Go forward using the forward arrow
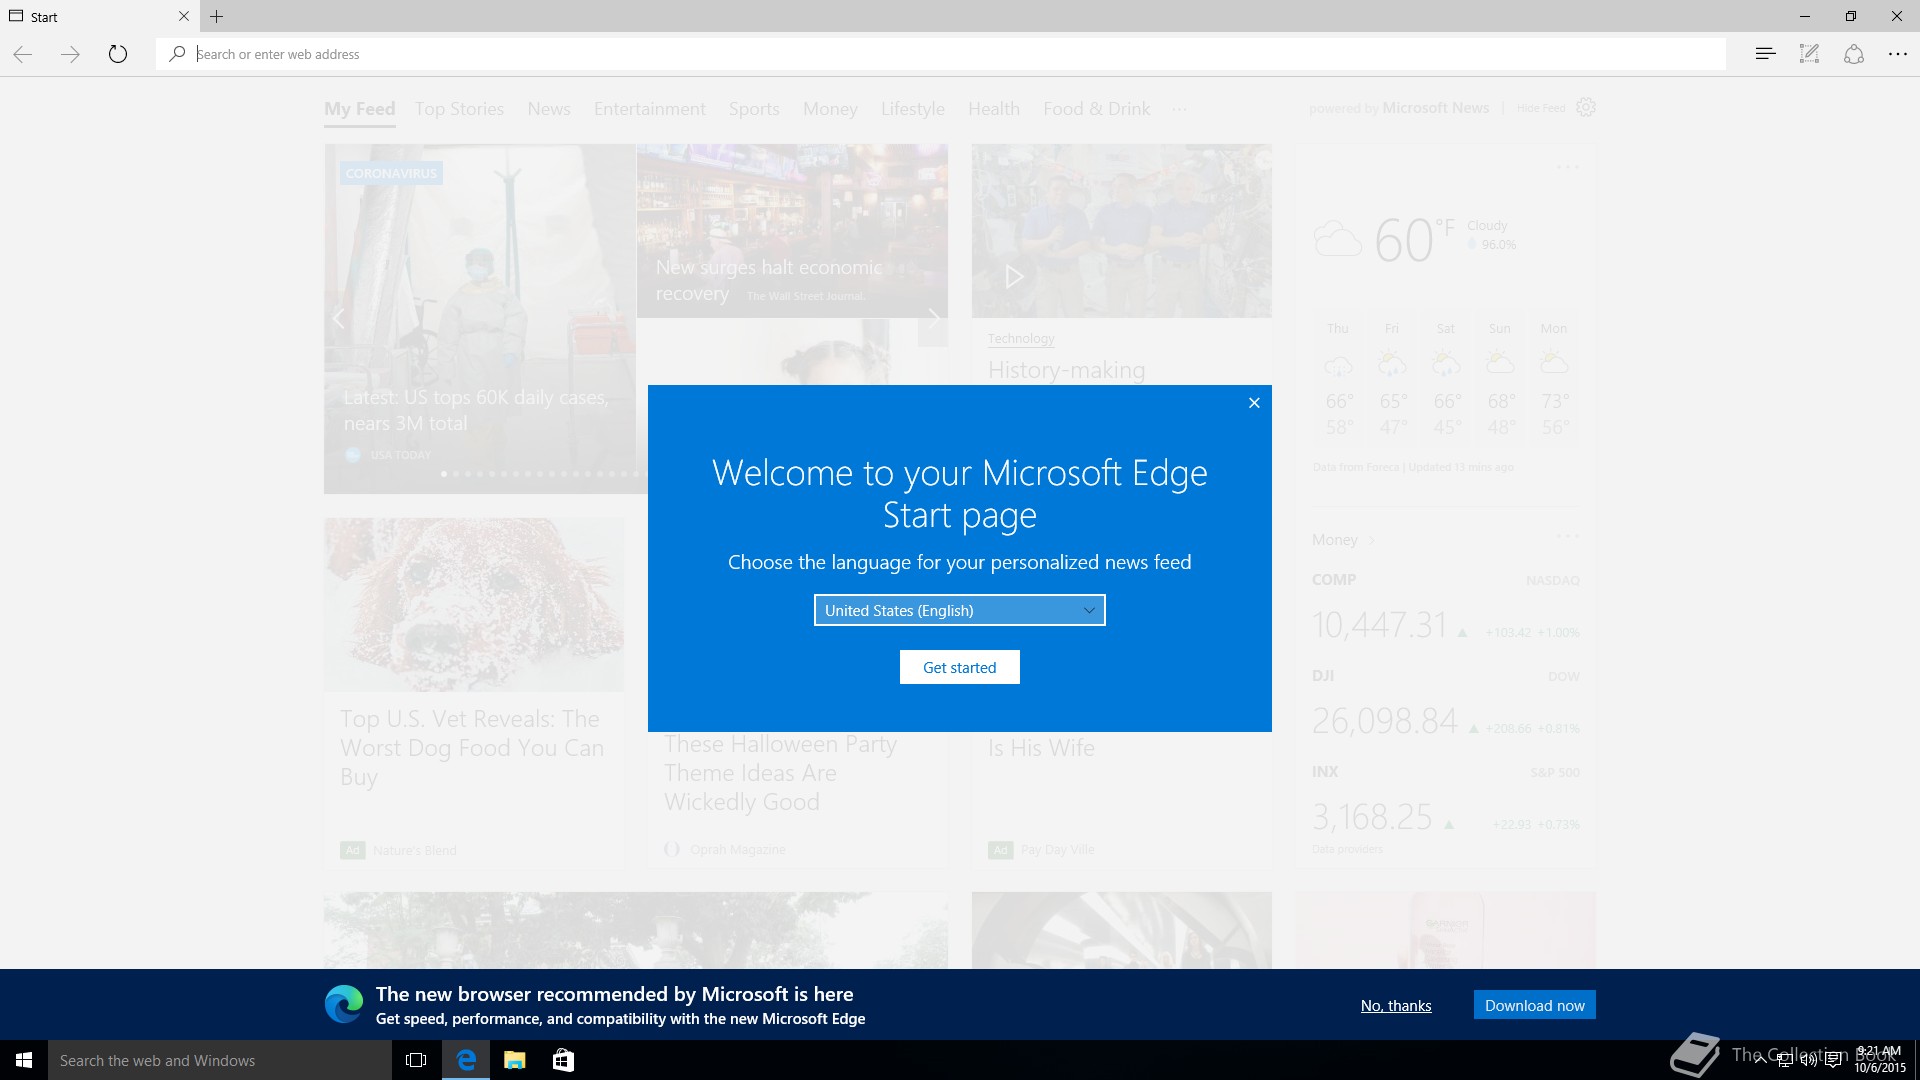 pyautogui.click(x=70, y=54)
